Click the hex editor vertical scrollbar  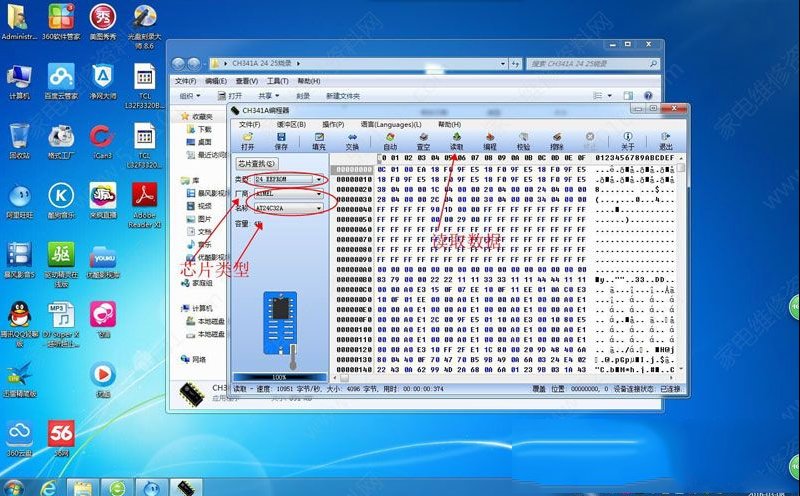(681, 263)
